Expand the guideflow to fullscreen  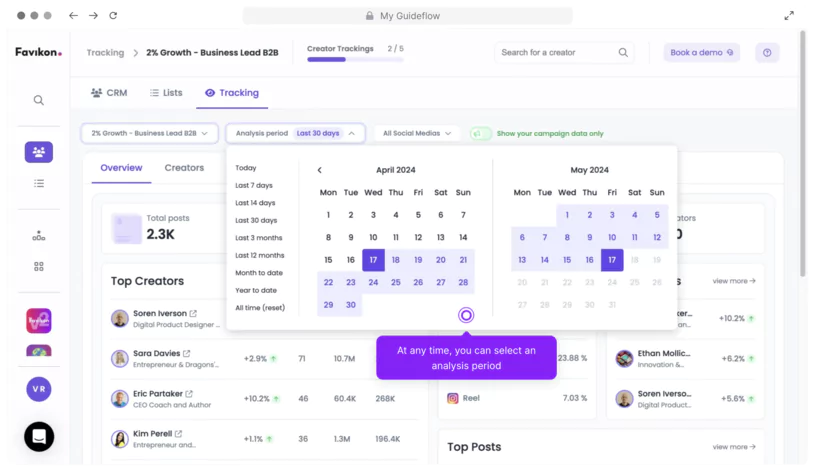(x=789, y=16)
